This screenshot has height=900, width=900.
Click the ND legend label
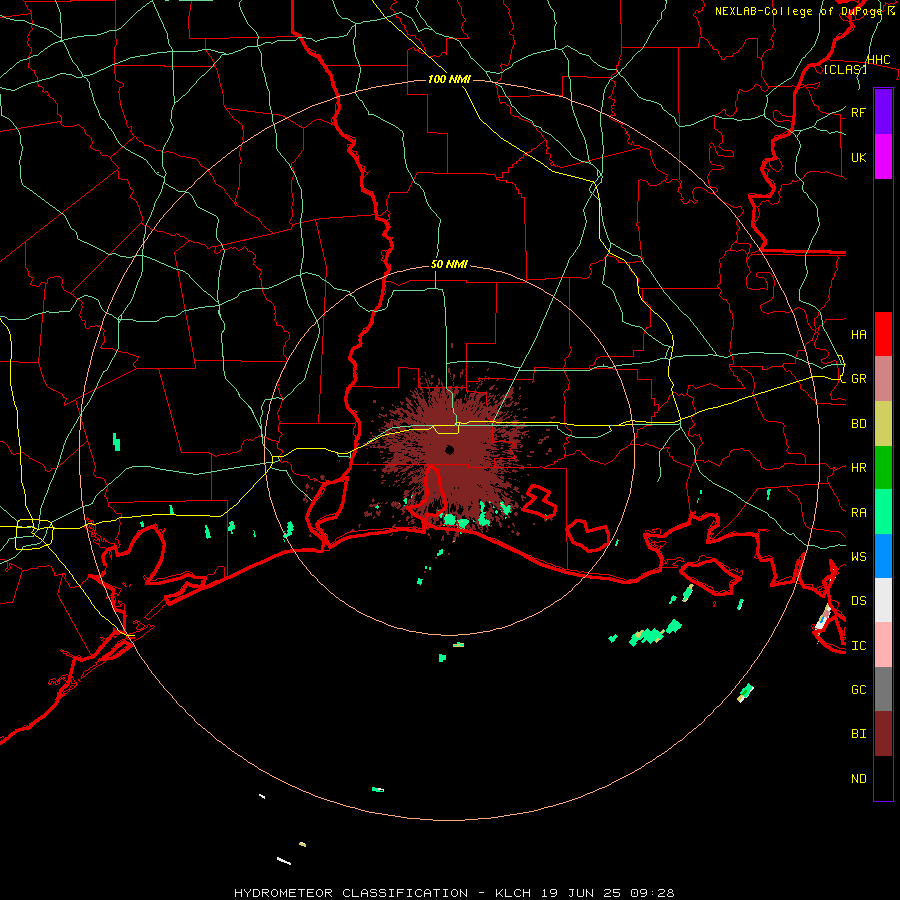[859, 779]
